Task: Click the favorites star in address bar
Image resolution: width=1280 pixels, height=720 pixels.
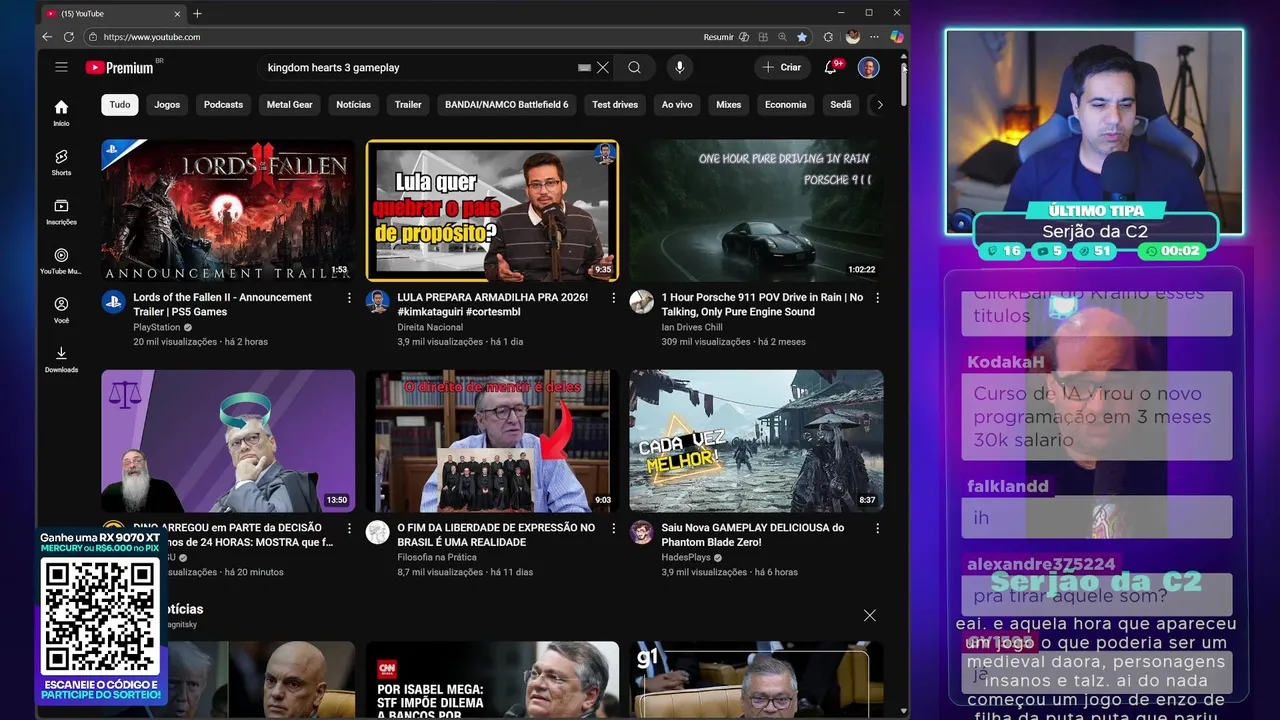Action: 802,37
